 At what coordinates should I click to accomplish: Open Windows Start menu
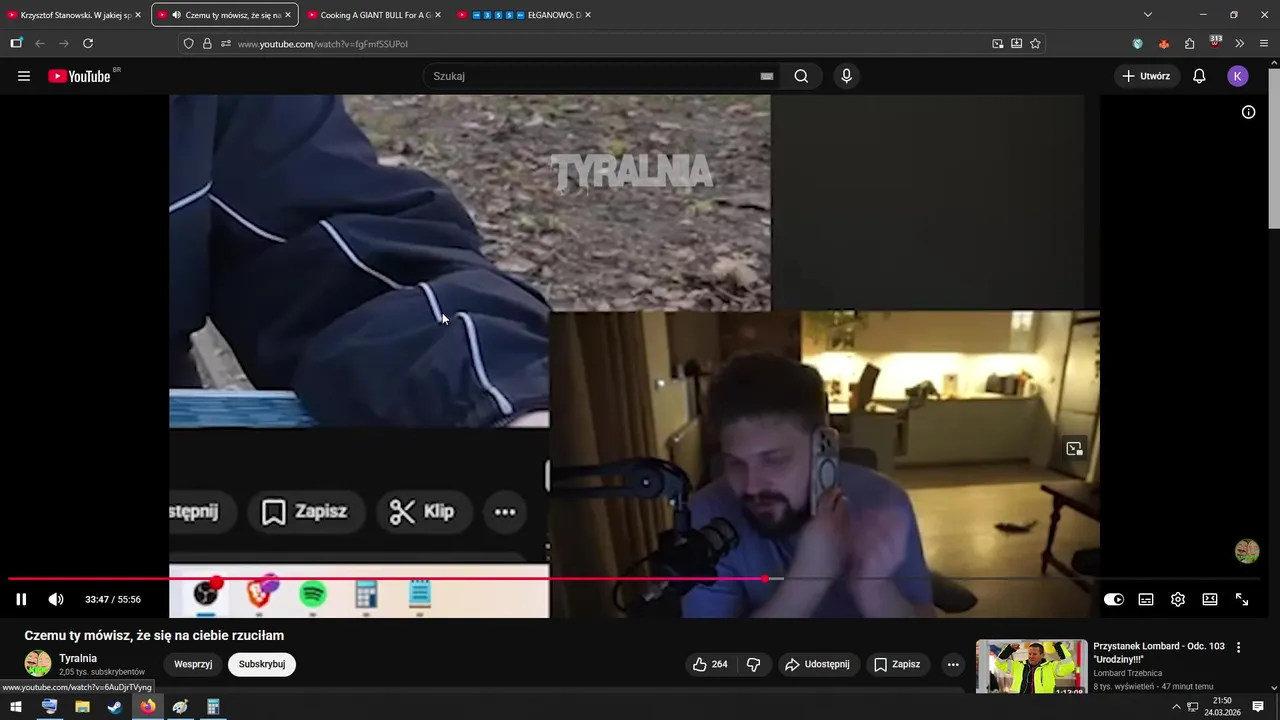click(16, 707)
